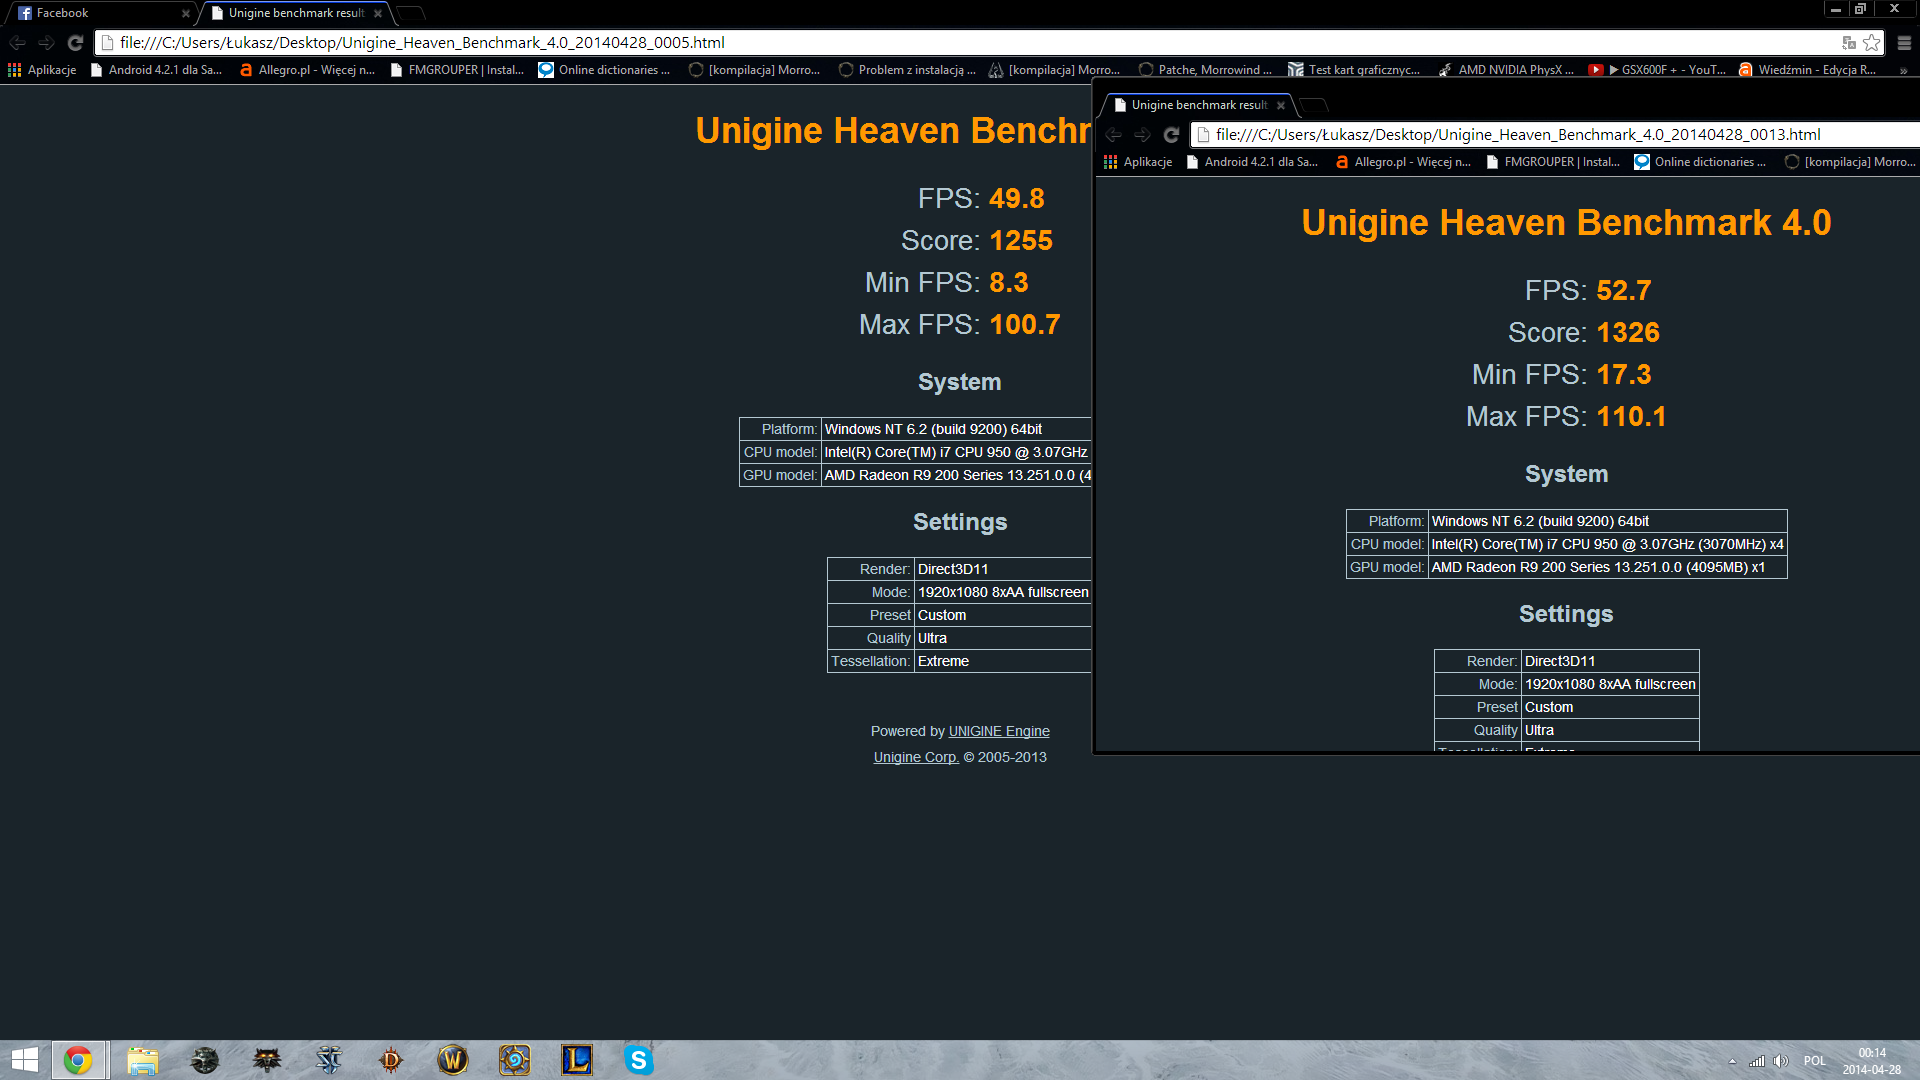Screen dimensions: 1920x1080
Task: Reload the page in the left Chrome window
Action: [x=75, y=43]
